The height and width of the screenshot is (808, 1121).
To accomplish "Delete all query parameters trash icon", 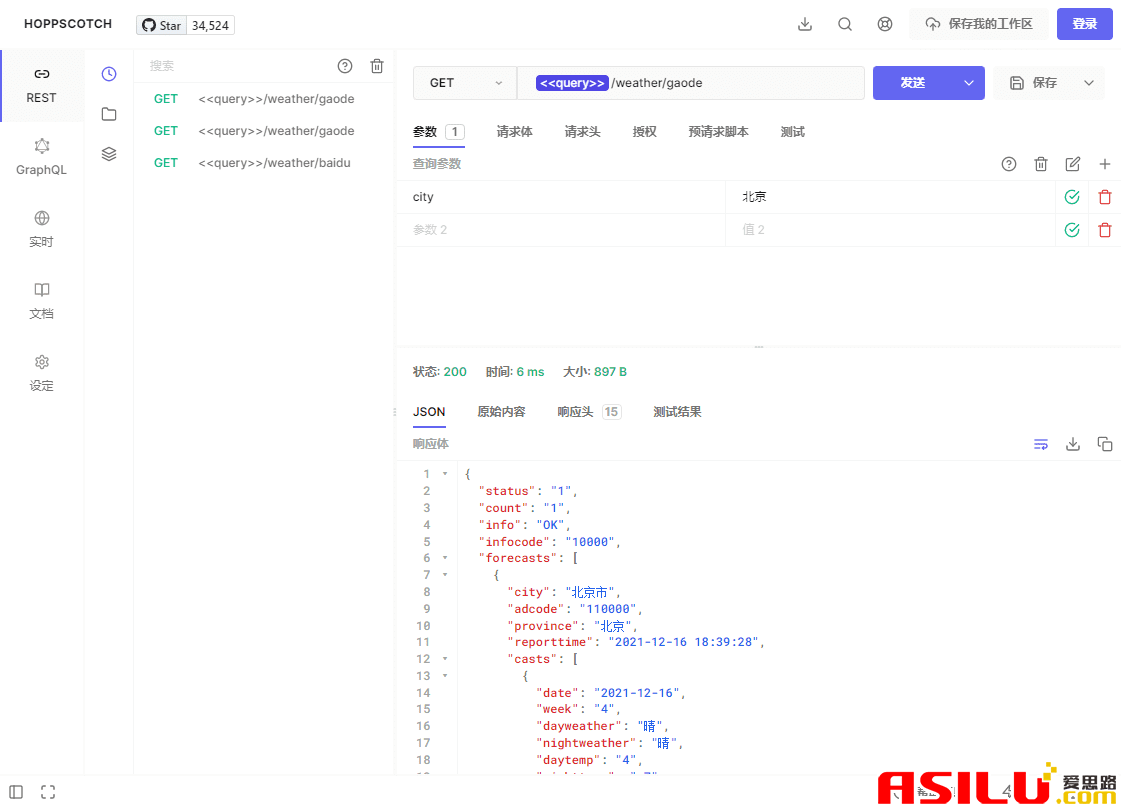I will [x=1041, y=164].
